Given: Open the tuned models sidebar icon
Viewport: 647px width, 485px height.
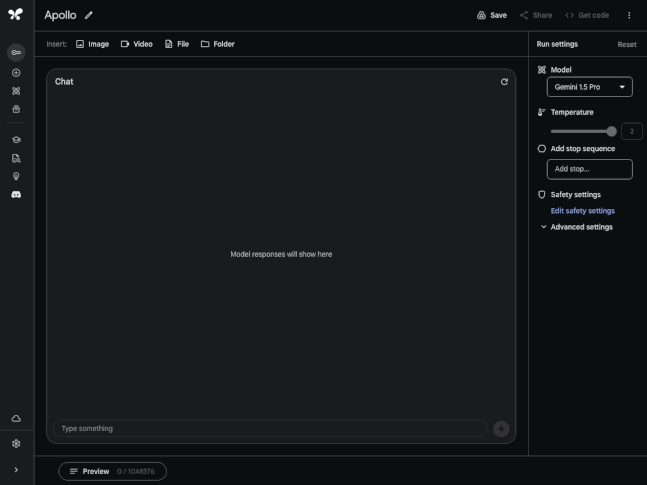Looking at the screenshot, I should point(16,91).
